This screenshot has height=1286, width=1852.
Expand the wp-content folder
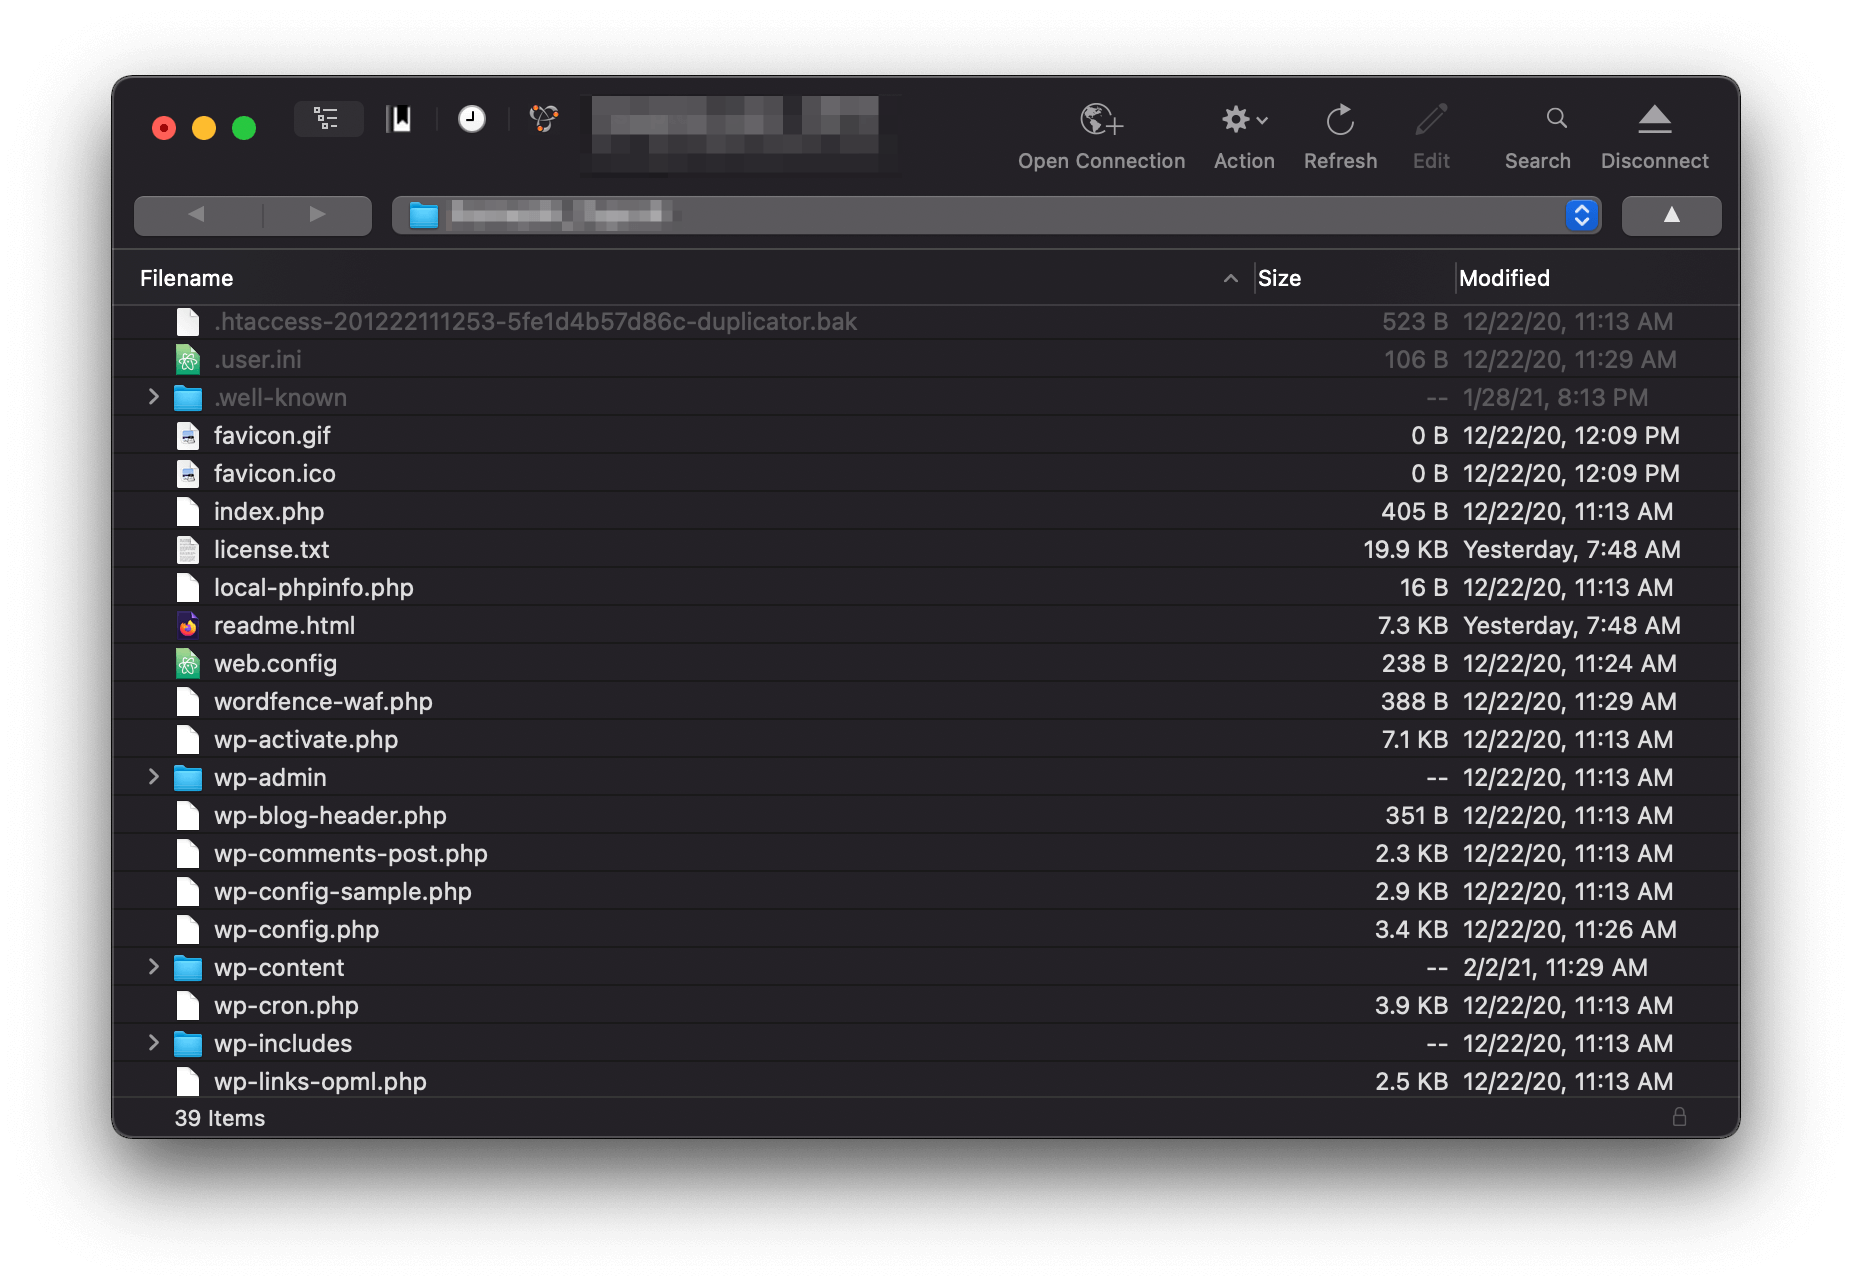pos(153,967)
